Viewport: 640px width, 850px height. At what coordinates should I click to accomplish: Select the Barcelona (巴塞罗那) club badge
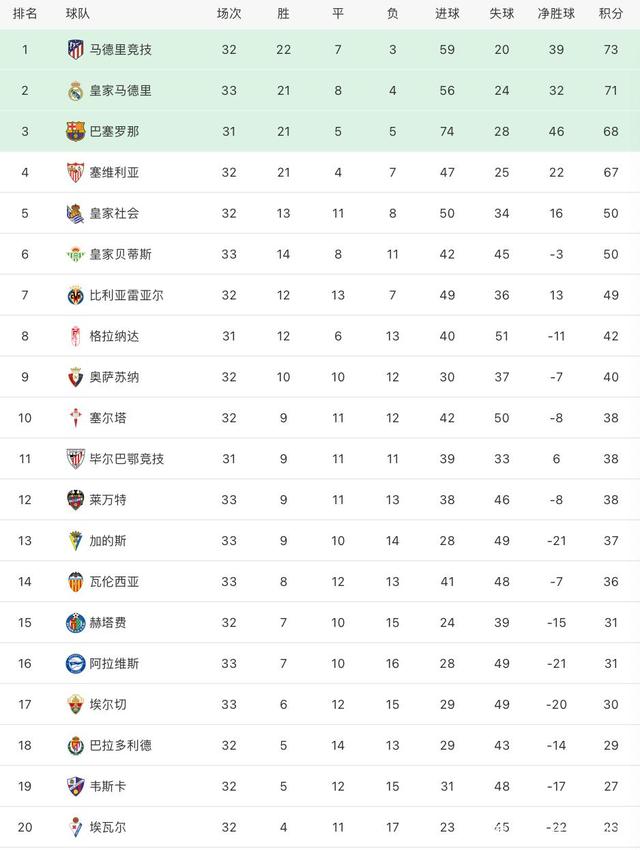(x=75, y=131)
